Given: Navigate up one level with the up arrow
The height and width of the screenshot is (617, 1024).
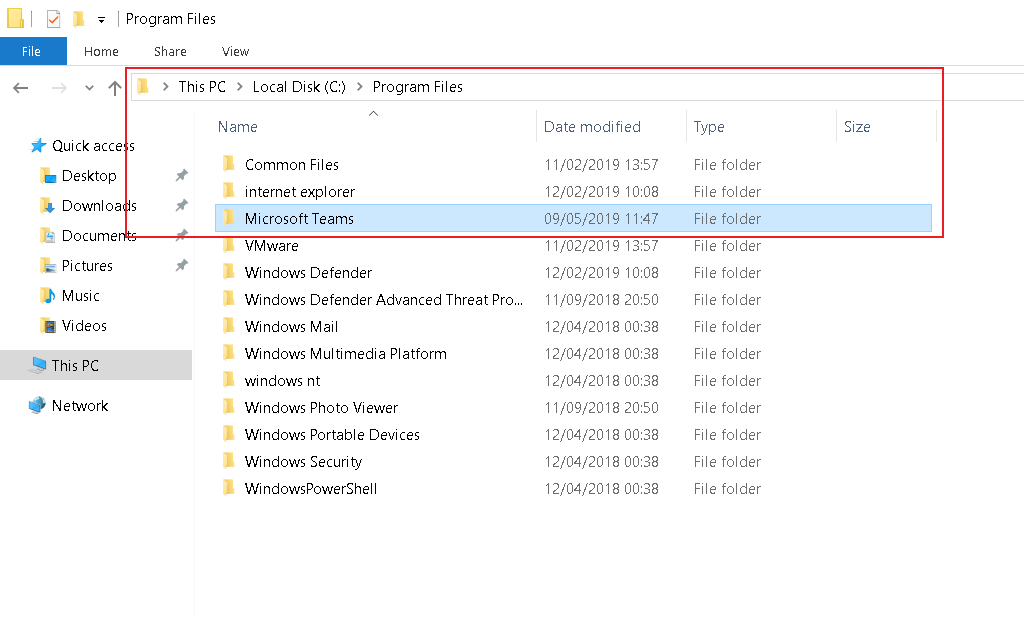Looking at the screenshot, I should [115, 87].
